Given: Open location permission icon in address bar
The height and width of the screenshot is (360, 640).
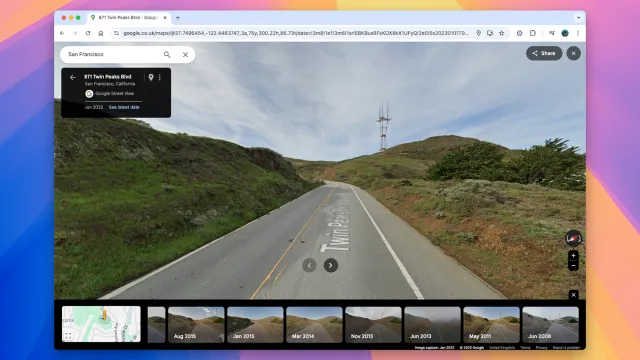Looking at the screenshot, I should pos(478,33).
